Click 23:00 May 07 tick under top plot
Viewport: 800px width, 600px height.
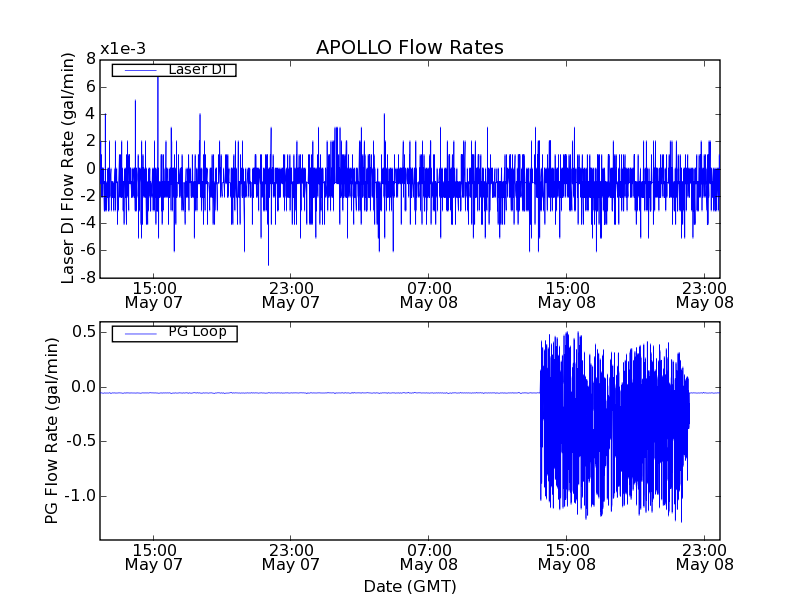pos(291,294)
